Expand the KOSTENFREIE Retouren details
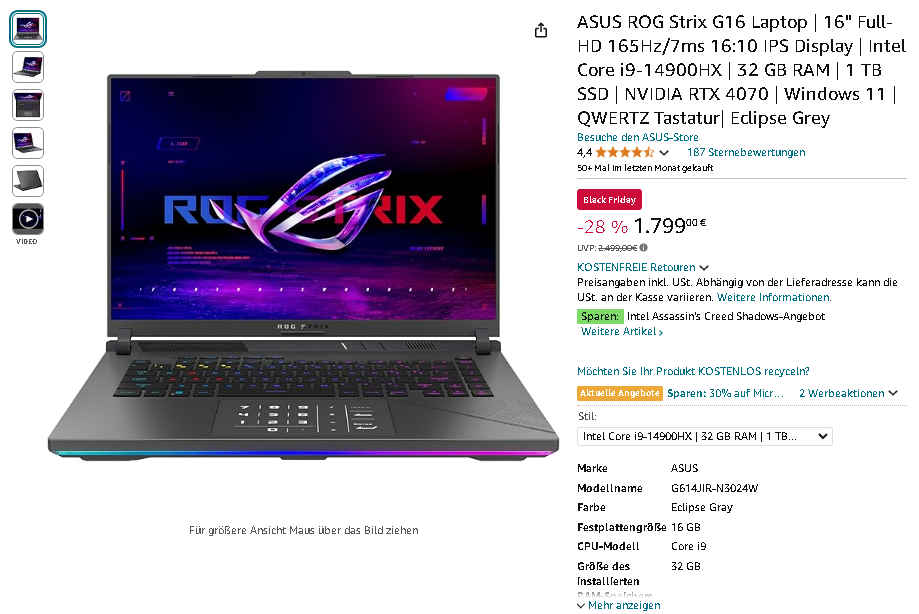This screenshot has width=919, height=614. [642, 267]
